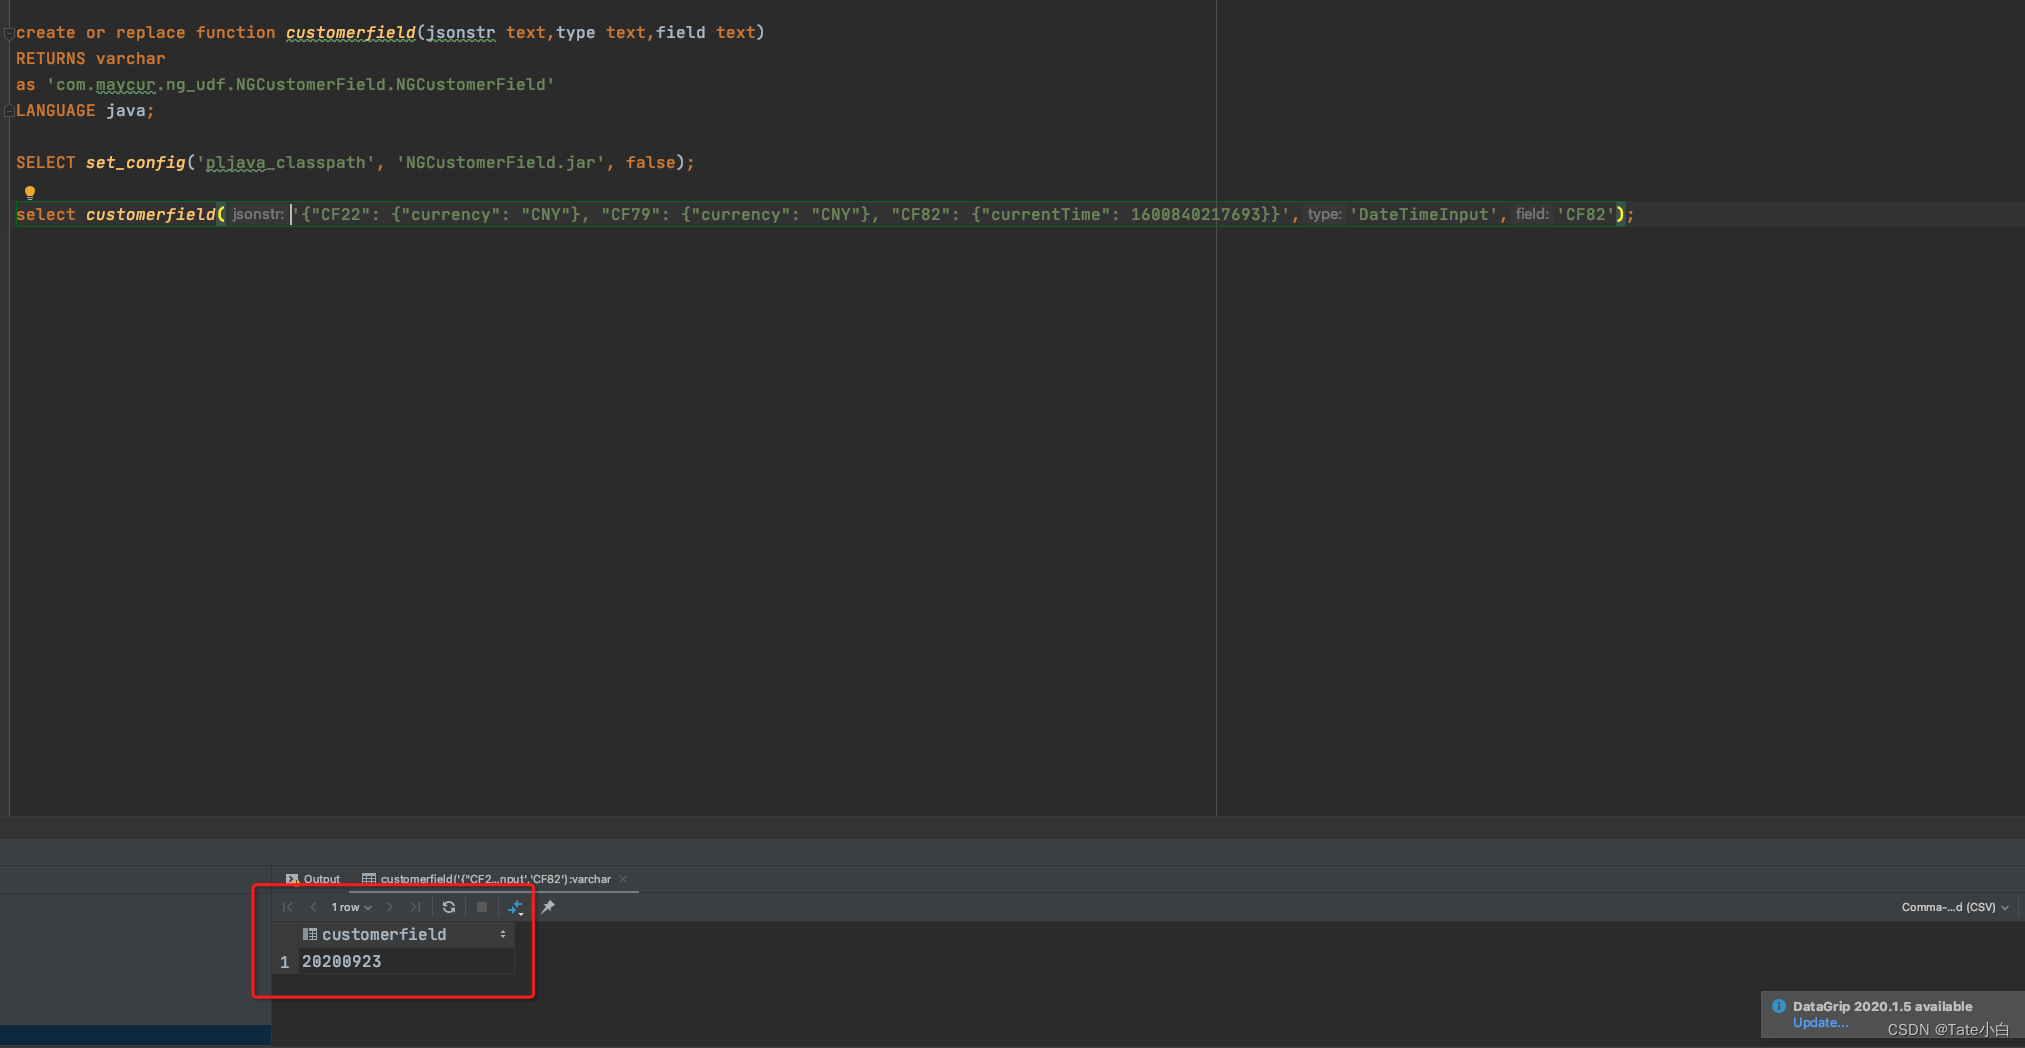This screenshot has height=1048, width=2025.
Task: Go to previous page of results
Action: (313, 907)
